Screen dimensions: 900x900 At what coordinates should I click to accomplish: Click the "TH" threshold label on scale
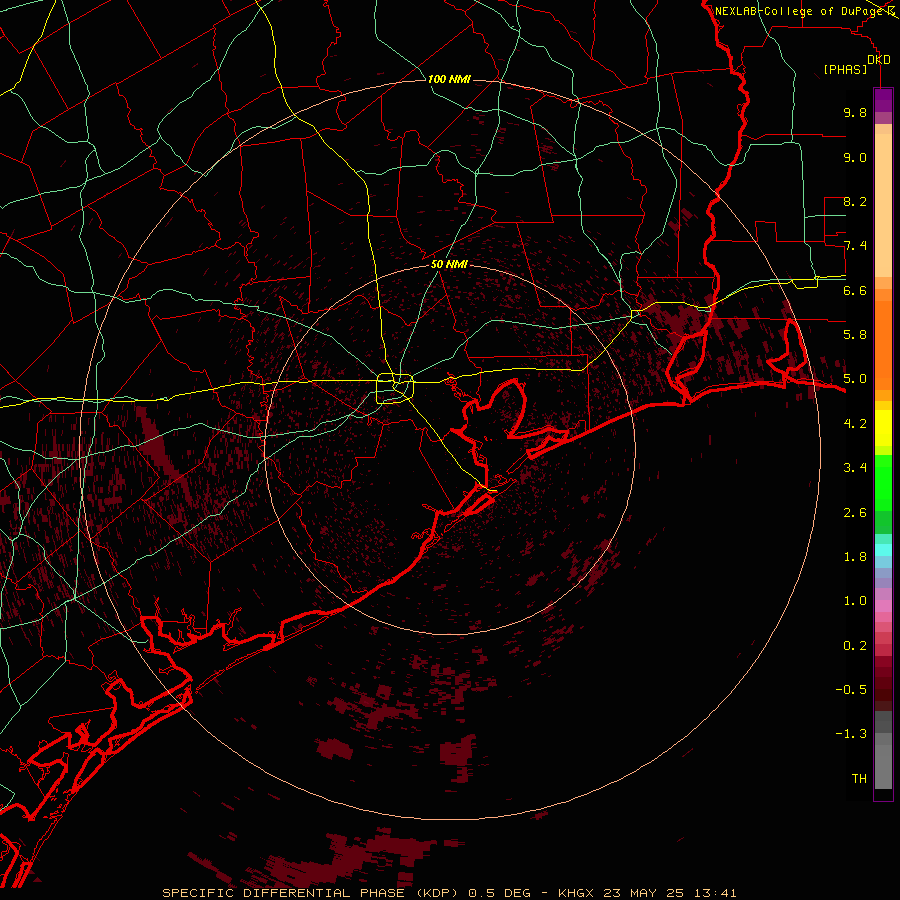pyautogui.click(x=859, y=779)
